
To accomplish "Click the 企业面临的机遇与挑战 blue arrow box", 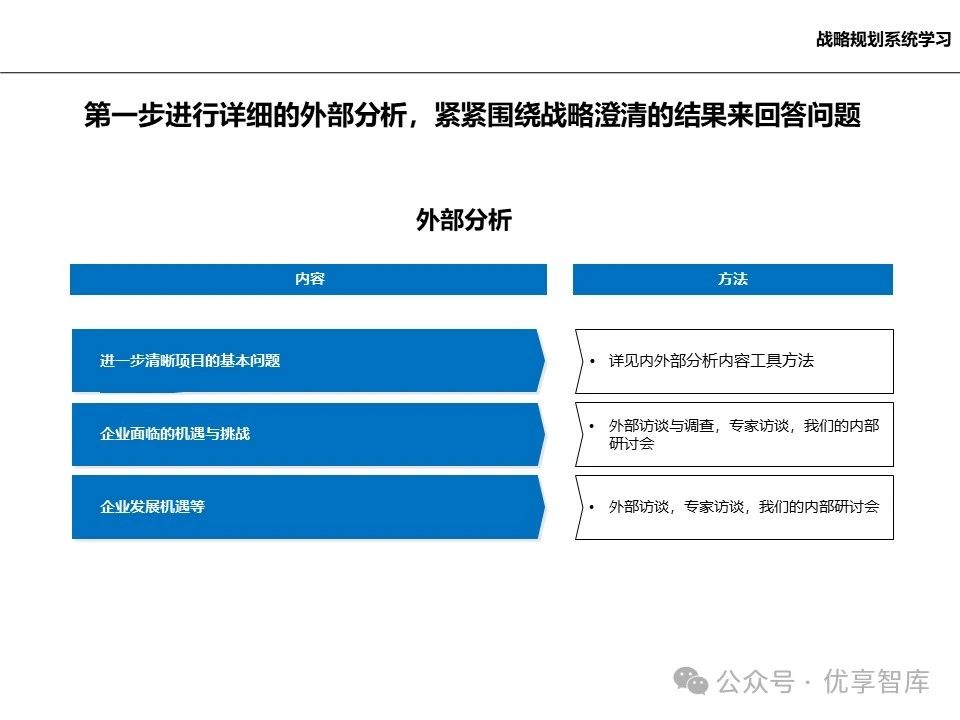I will point(308,434).
